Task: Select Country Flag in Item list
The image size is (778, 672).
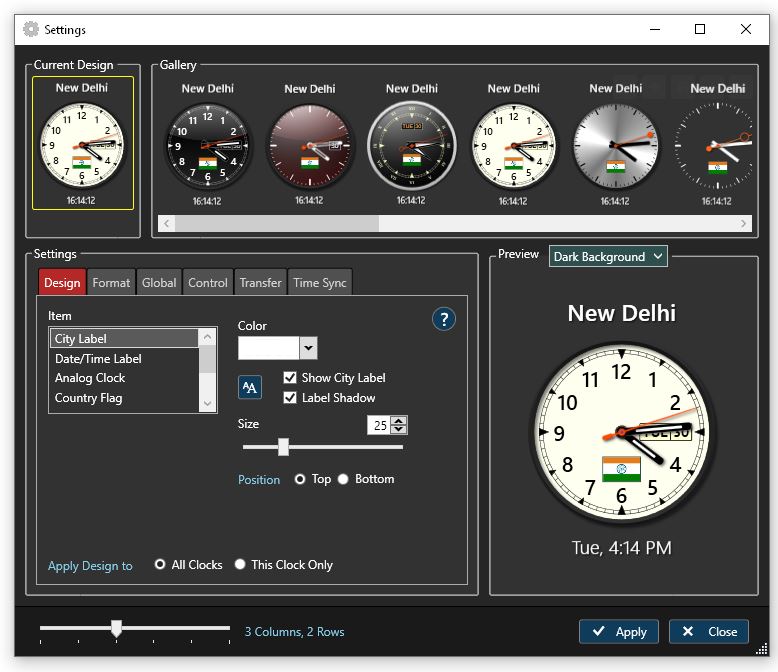Action: [124, 398]
